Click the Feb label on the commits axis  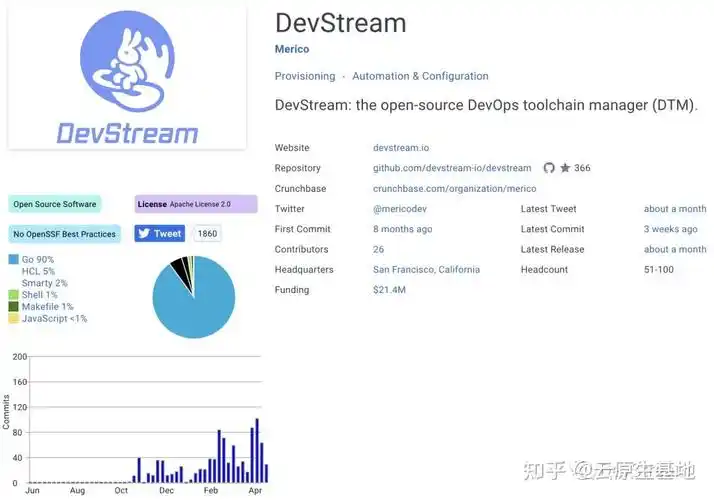coord(210,490)
